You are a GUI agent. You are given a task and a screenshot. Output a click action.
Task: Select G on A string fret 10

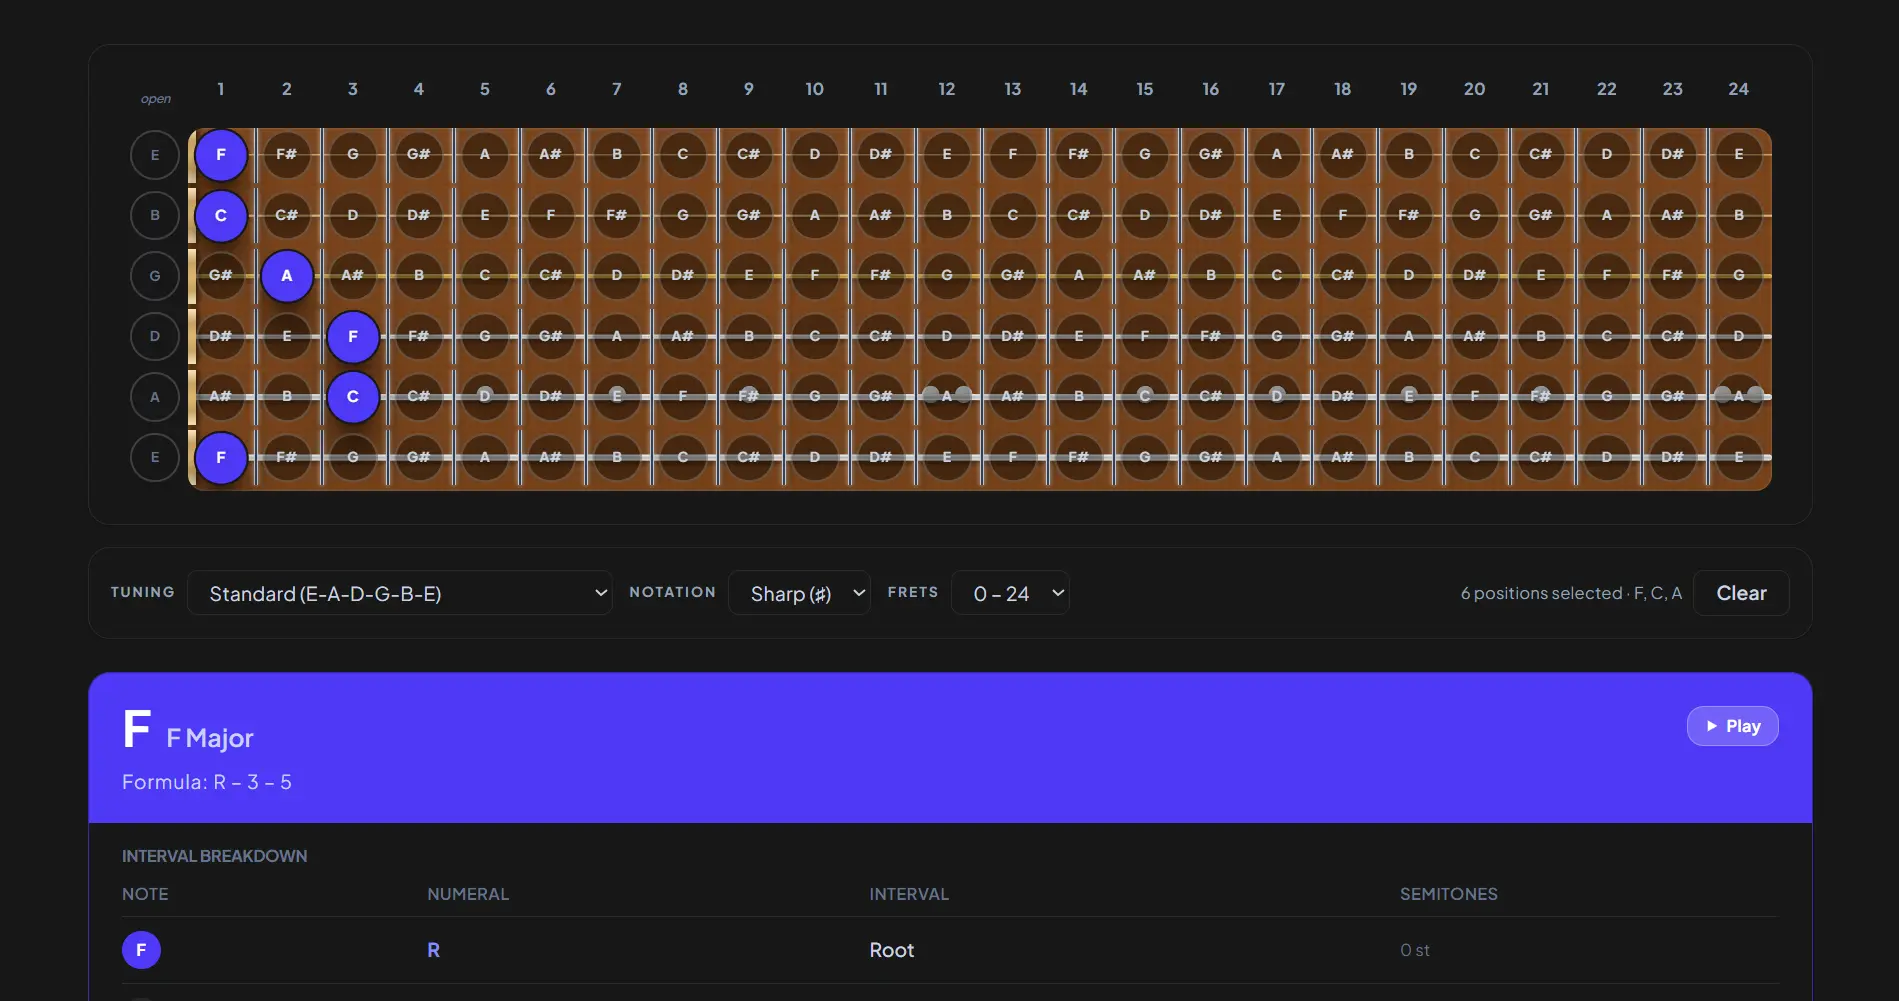click(x=815, y=397)
